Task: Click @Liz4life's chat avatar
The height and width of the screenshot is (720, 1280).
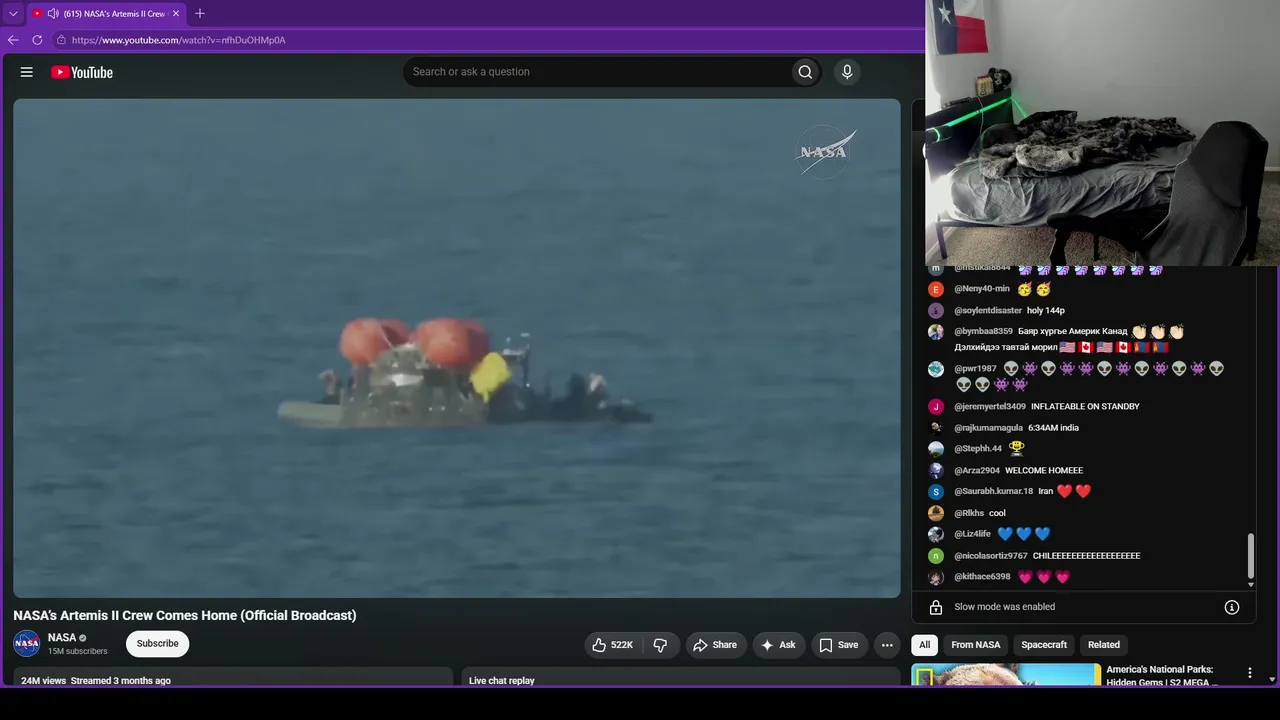Action: [x=936, y=535]
